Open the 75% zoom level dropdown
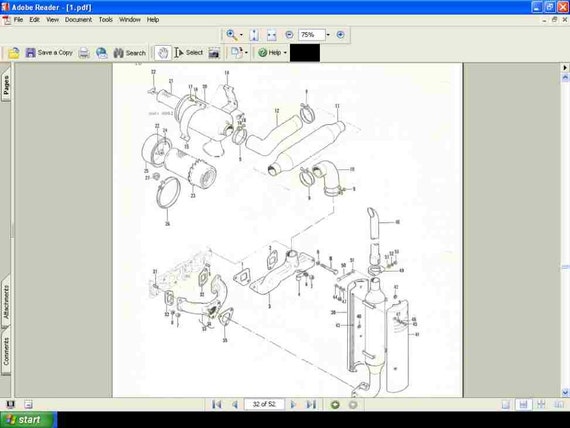 [328, 35]
